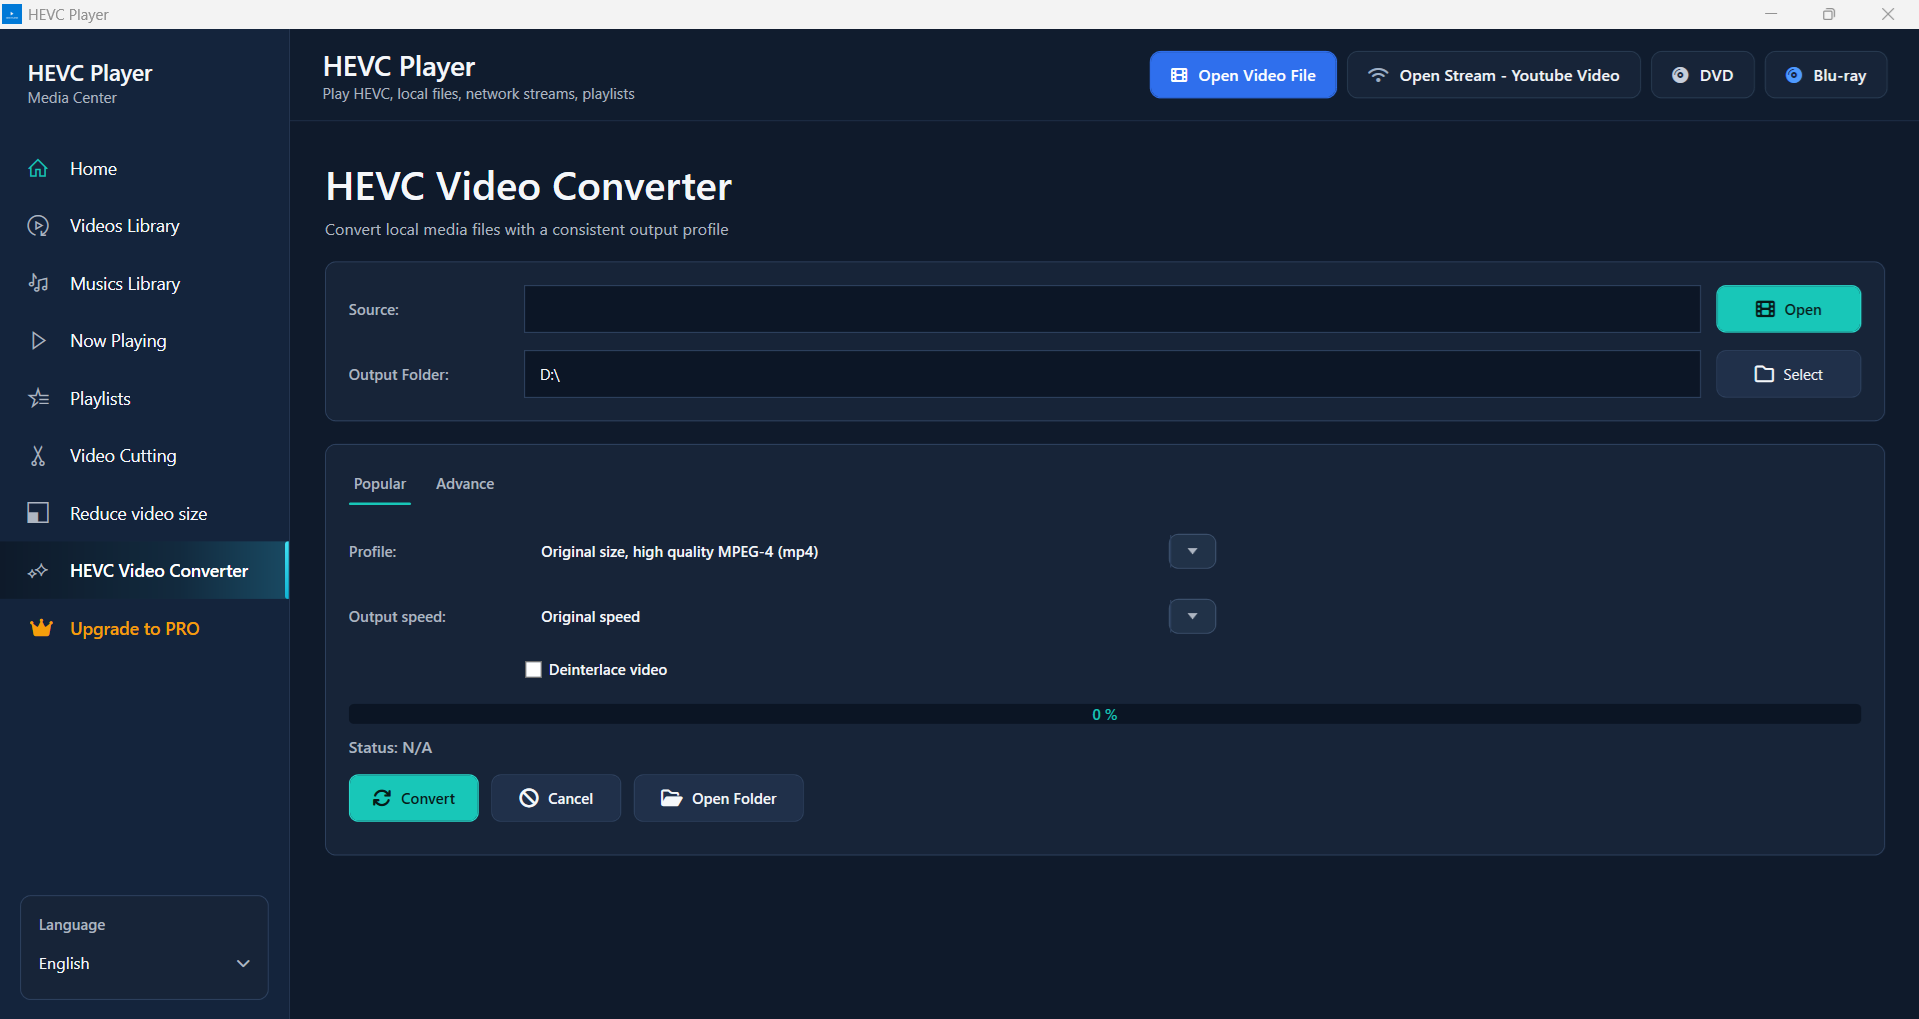Click the HEVC Player app icon in title bar
This screenshot has height=1019, width=1919.
12,14
